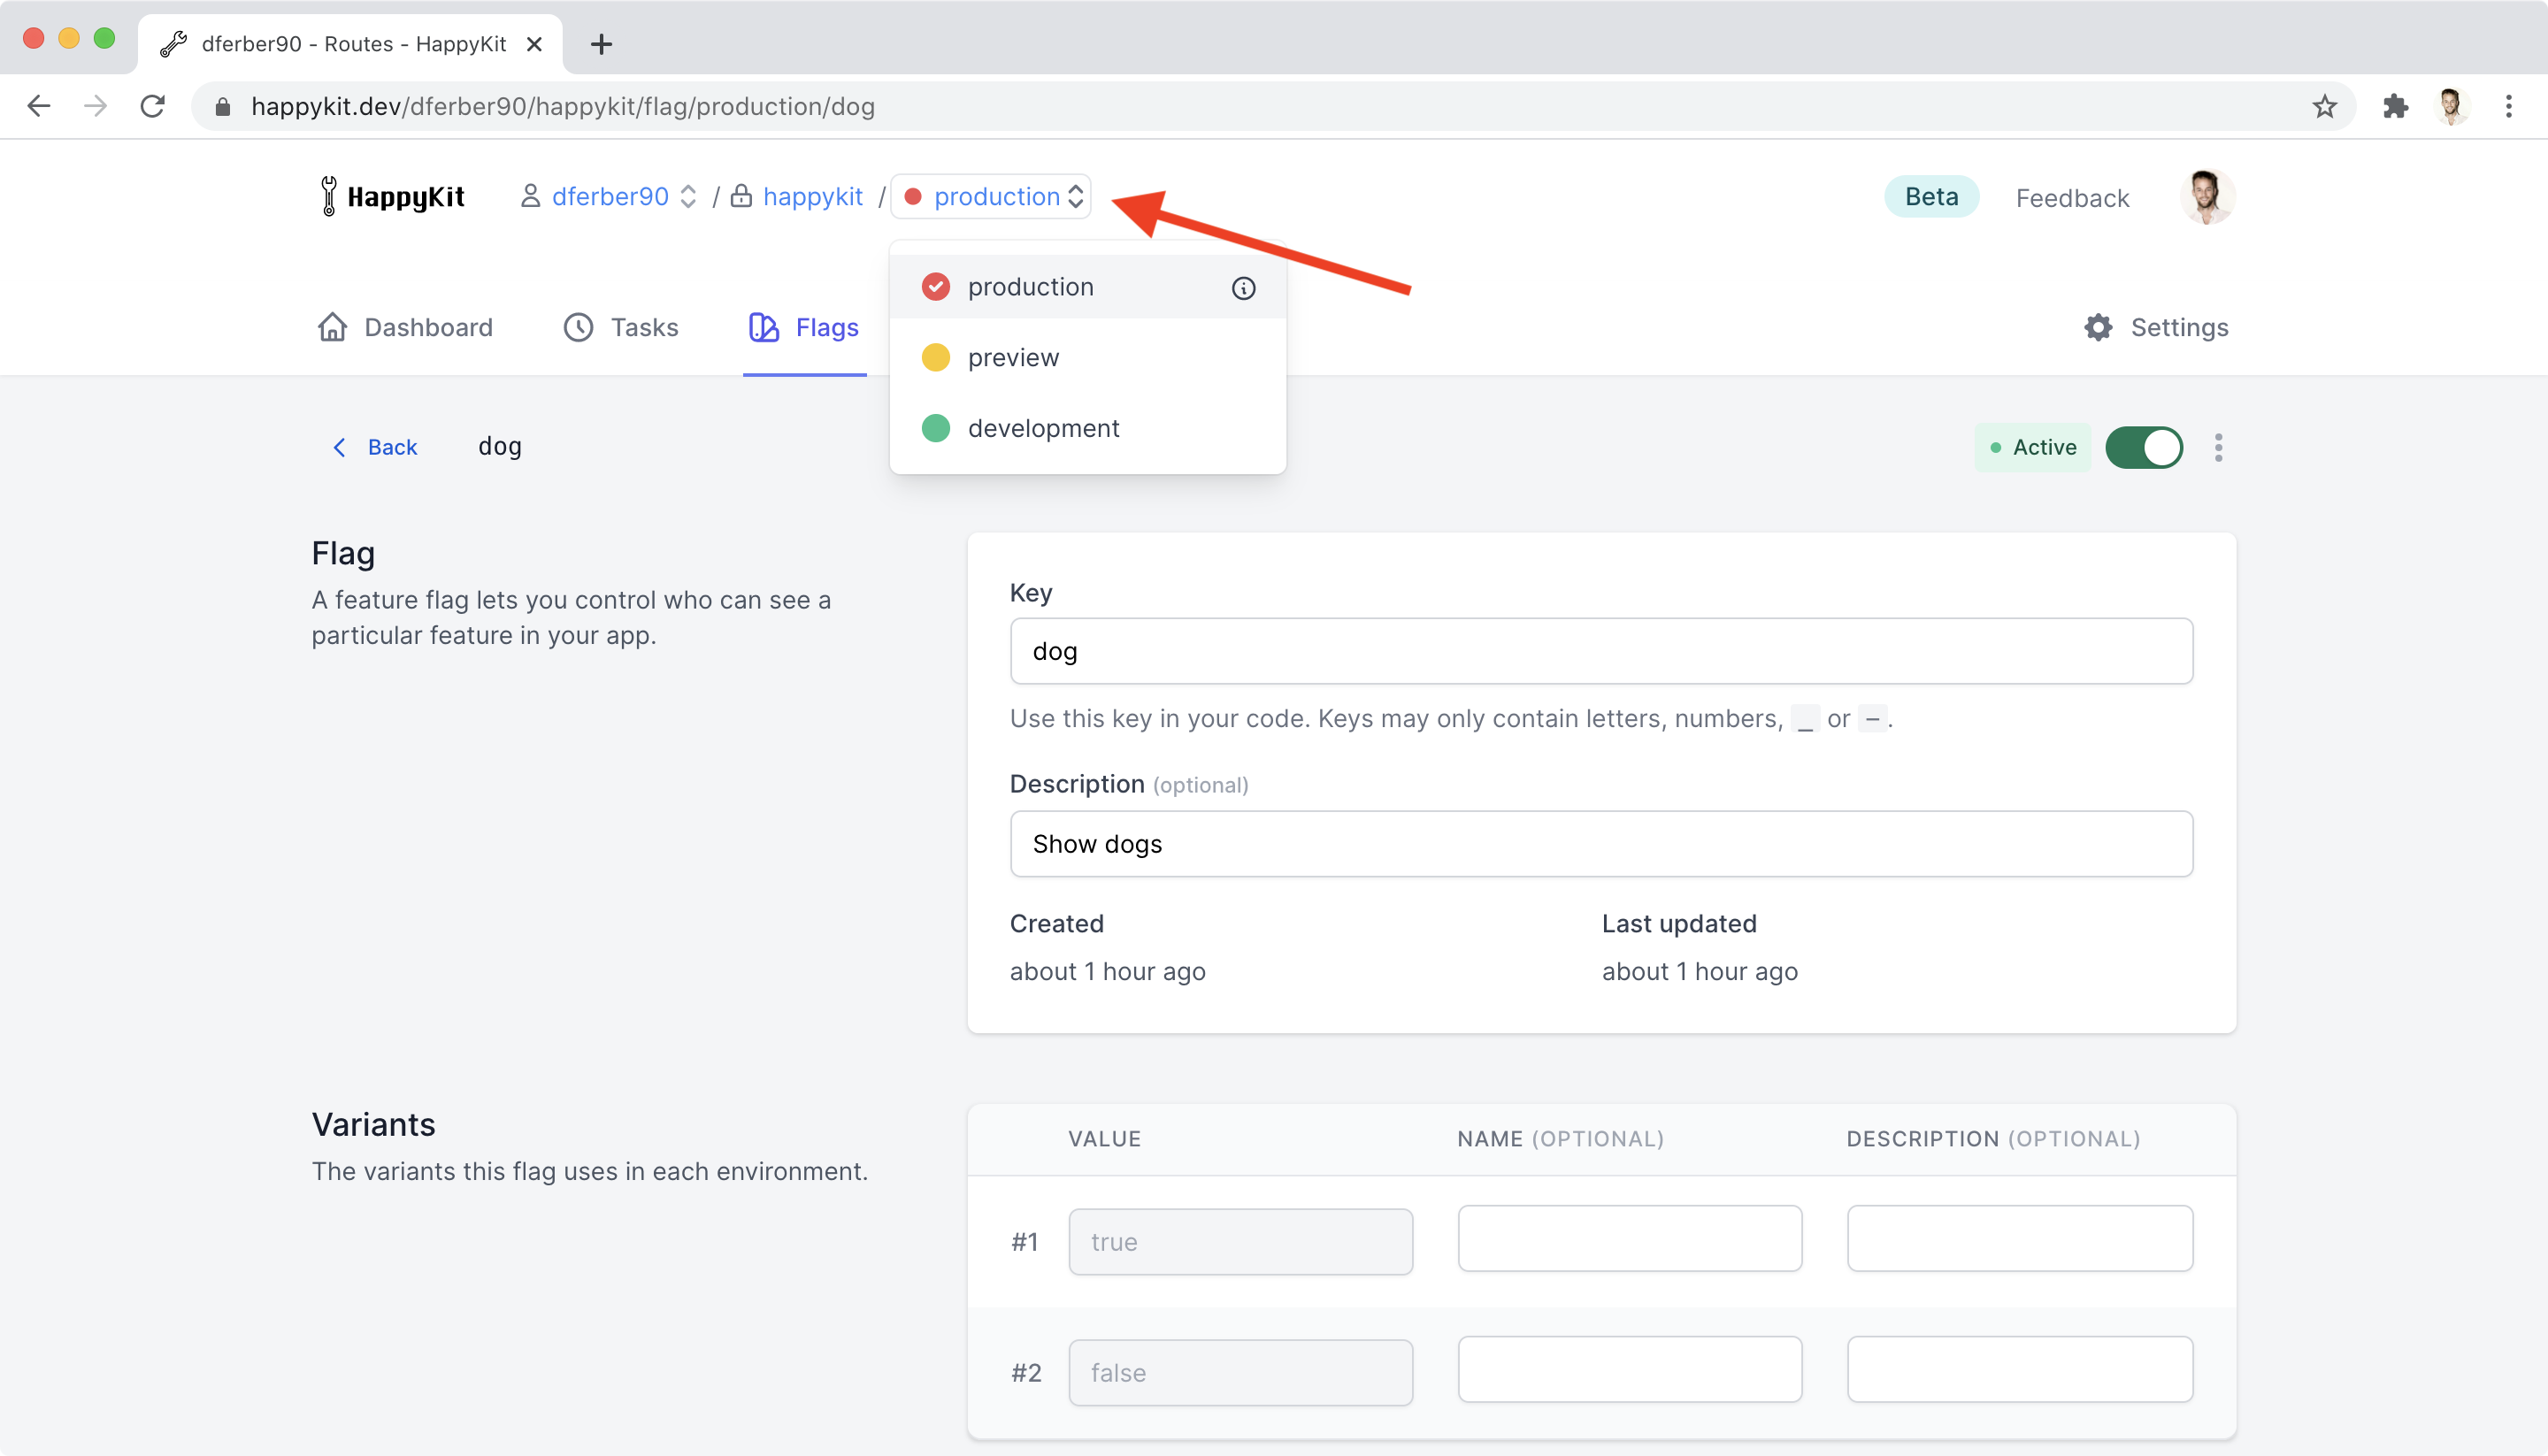Image resolution: width=2548 pixels, height=1456 pixels.
Task: Click the user avatar icon top right
Action: pos(2206,198)
